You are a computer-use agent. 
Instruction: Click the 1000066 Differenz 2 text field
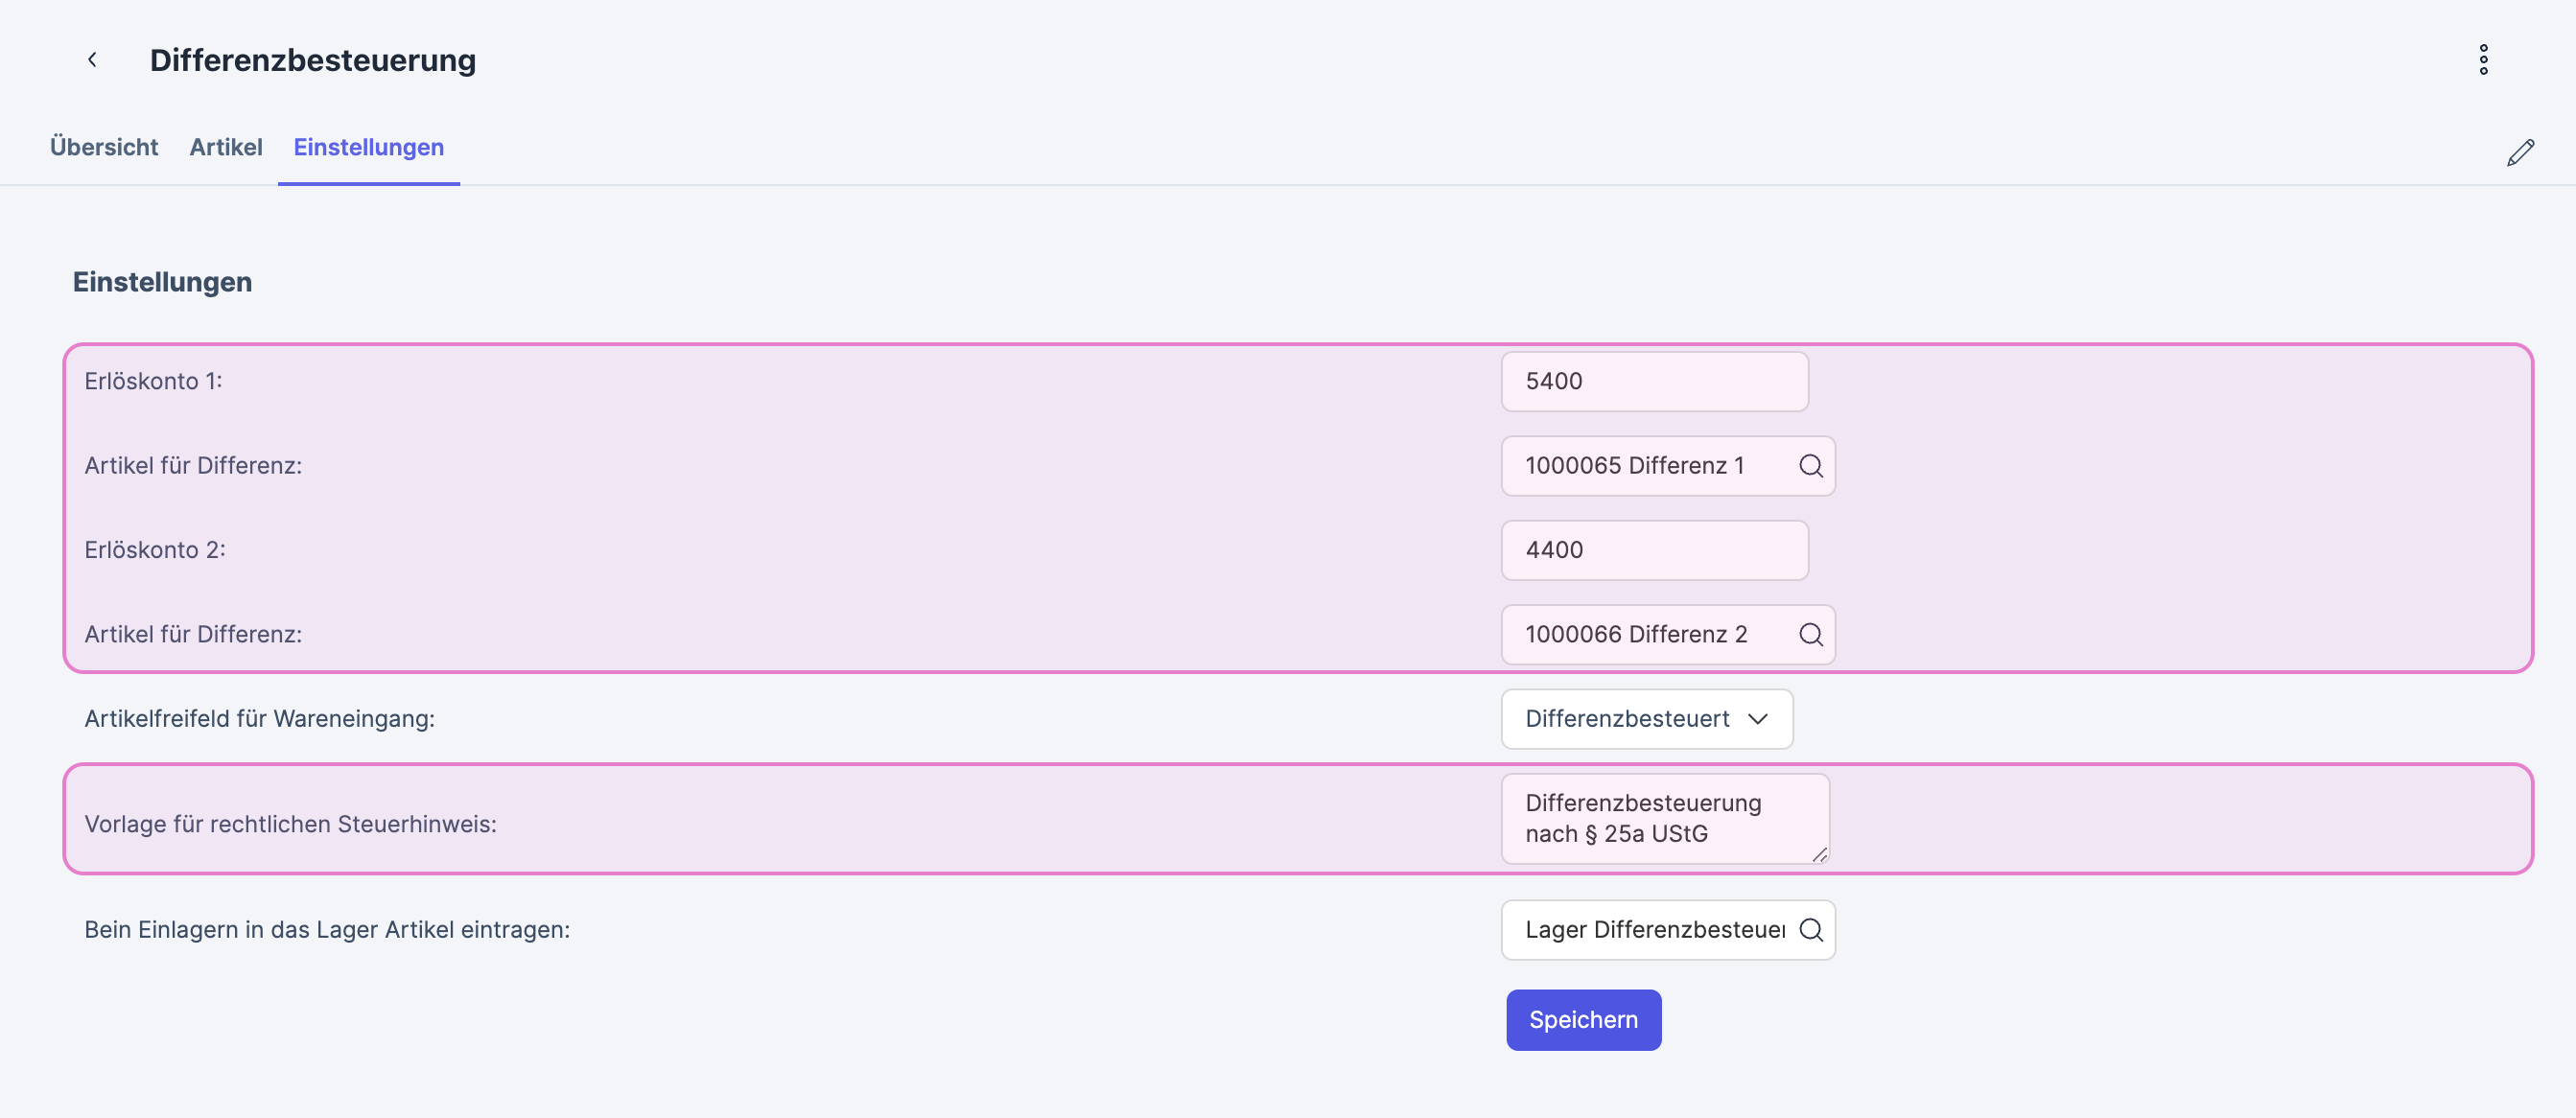tap(1640, 635)
